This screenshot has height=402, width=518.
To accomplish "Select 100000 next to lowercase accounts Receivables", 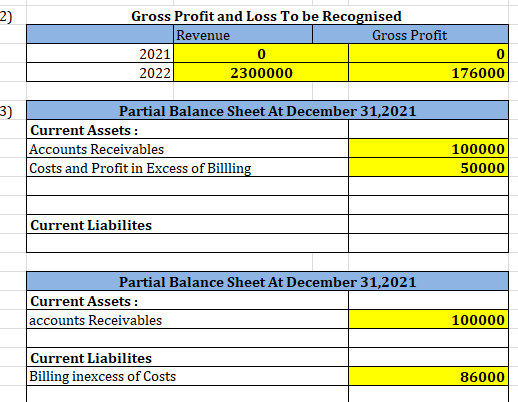I will (x=428, y=320).
